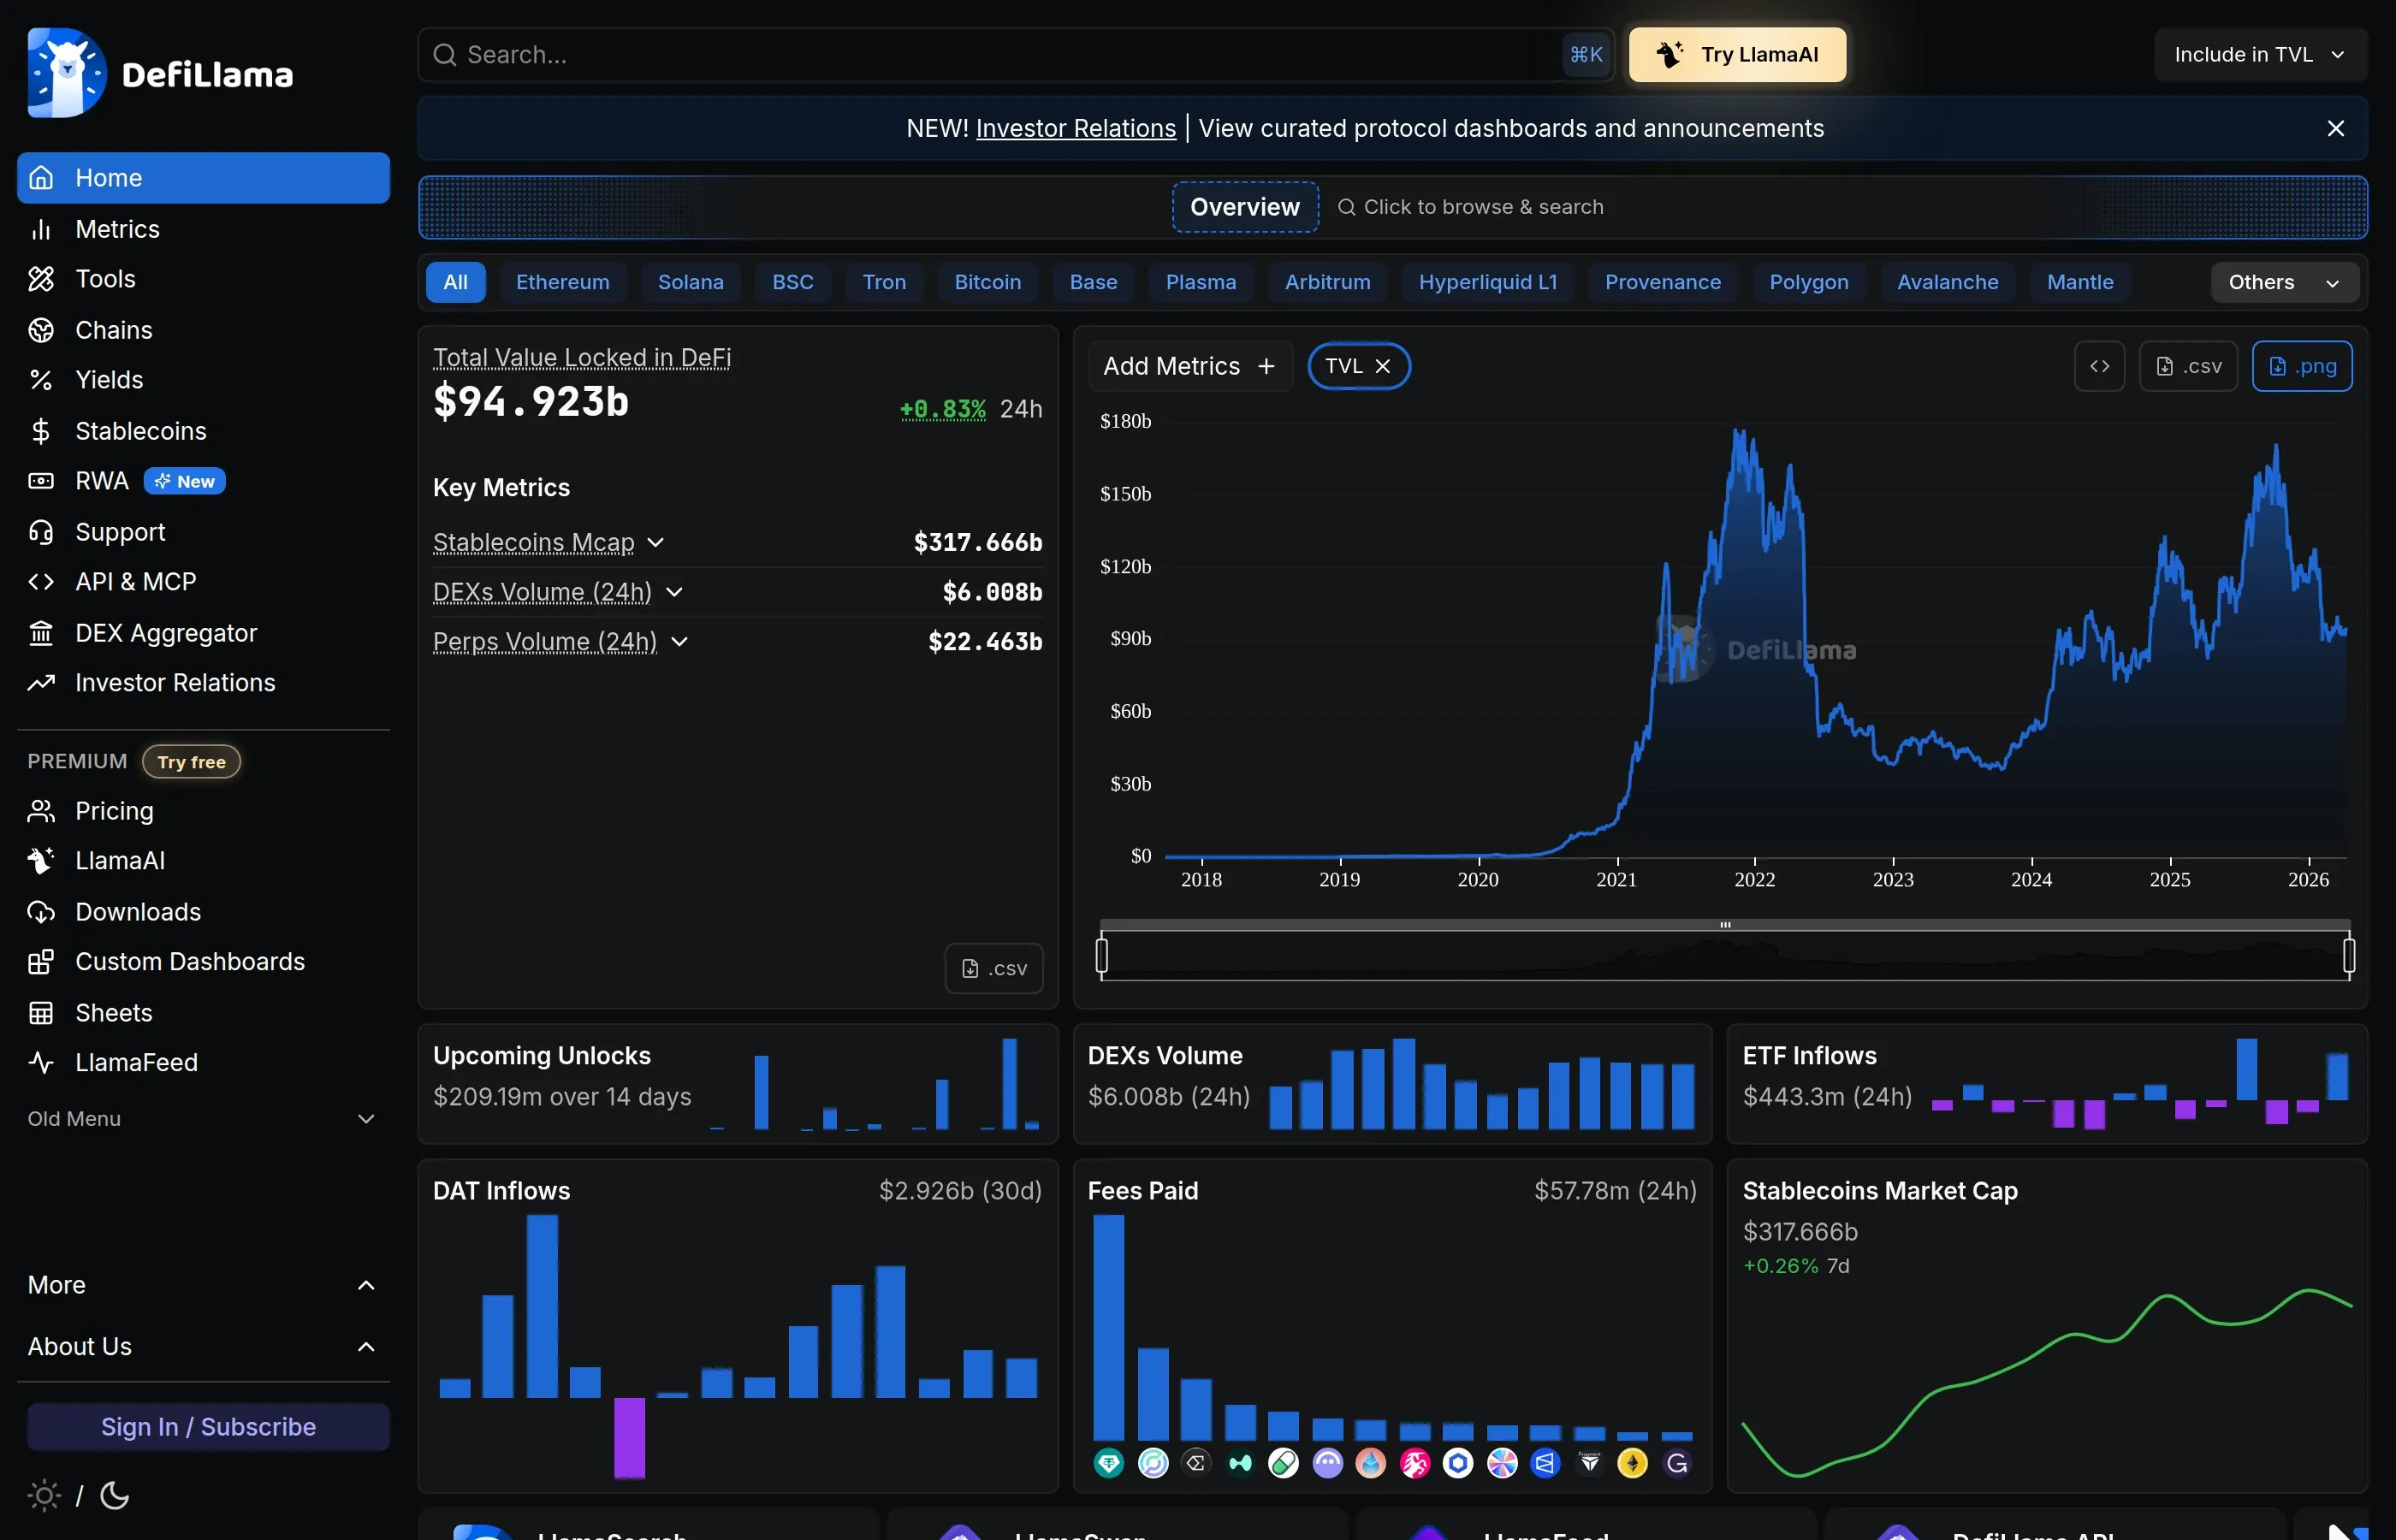2396x1540 pixels.
Task: Open the Add Metrics menu
Action: click(1190, 366)
